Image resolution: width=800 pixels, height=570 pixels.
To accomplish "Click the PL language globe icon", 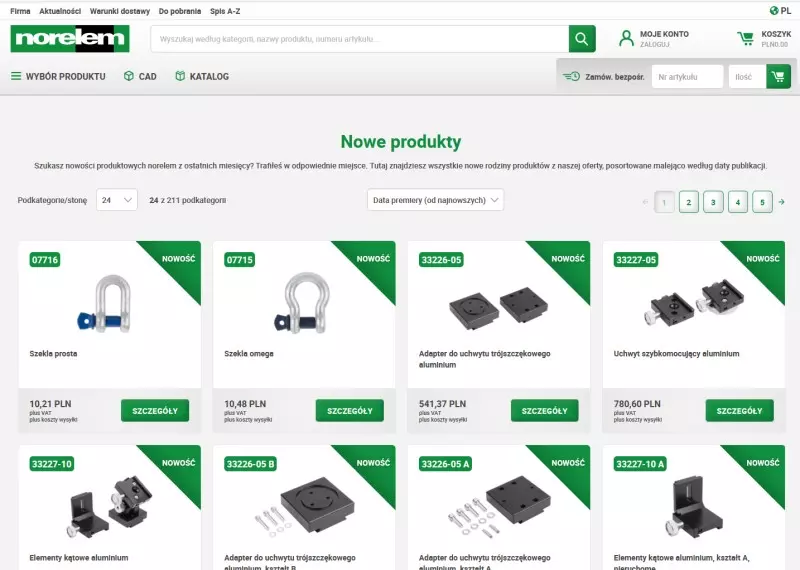I will pos(774,10).
